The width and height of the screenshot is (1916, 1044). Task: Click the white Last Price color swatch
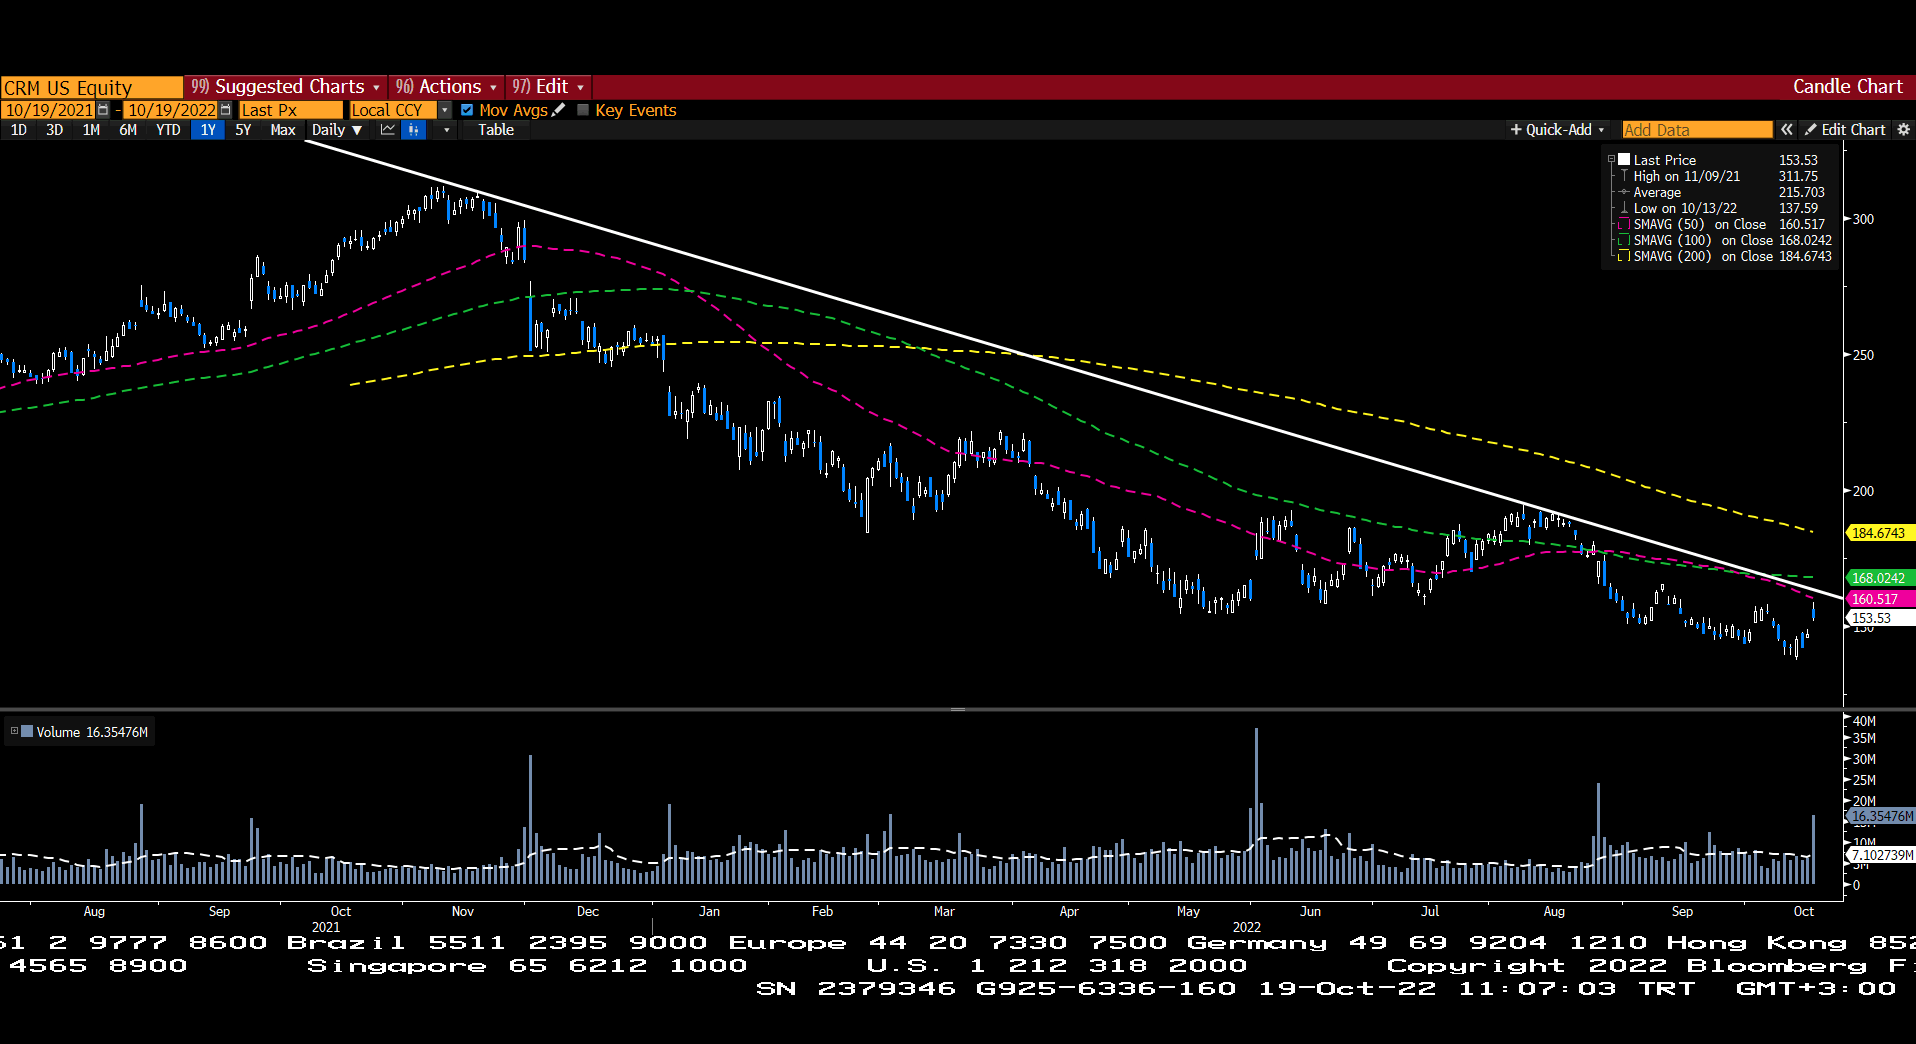1625,160
